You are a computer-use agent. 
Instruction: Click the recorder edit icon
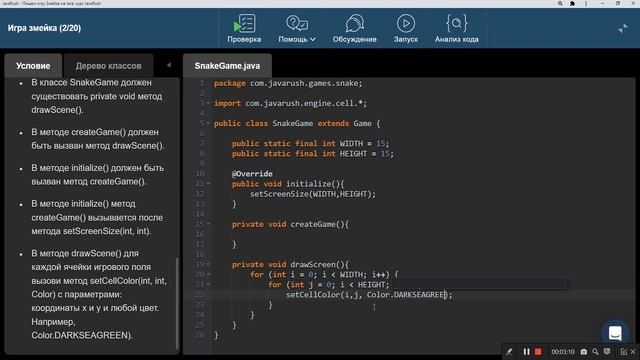click(623, 351)
